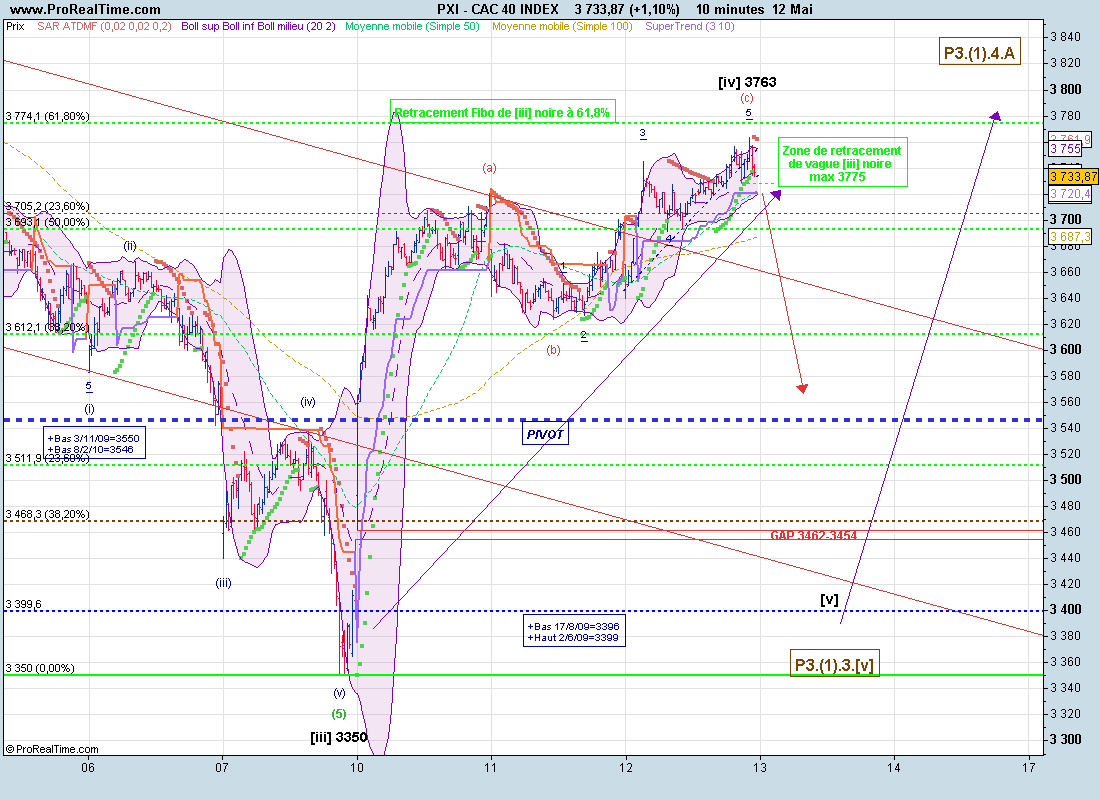
Task: Click the blue (ii) wave label
Action: click(x=130, y=246)
